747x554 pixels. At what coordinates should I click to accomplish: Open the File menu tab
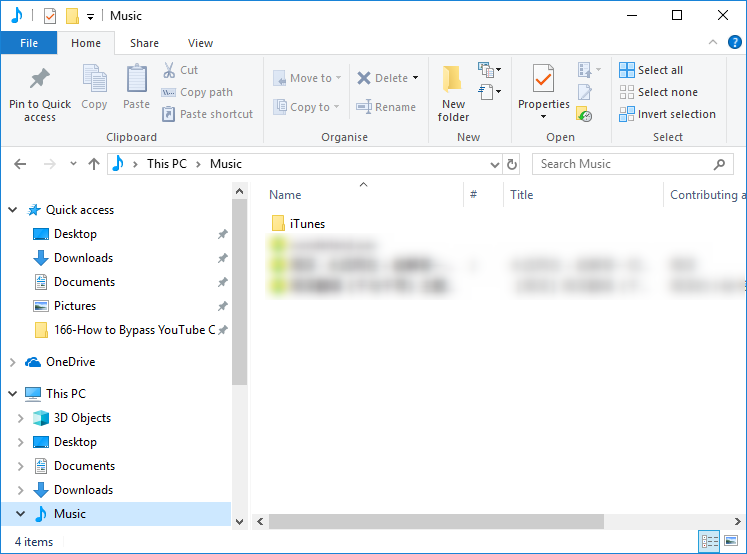29,43
